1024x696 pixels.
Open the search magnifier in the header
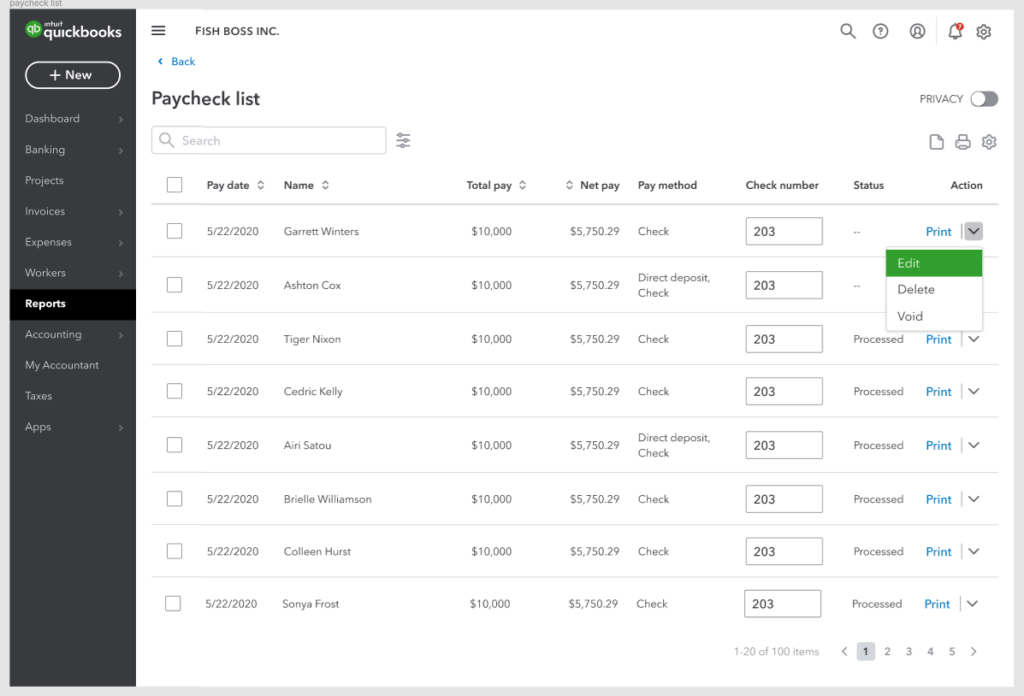(x=848, y=31)
